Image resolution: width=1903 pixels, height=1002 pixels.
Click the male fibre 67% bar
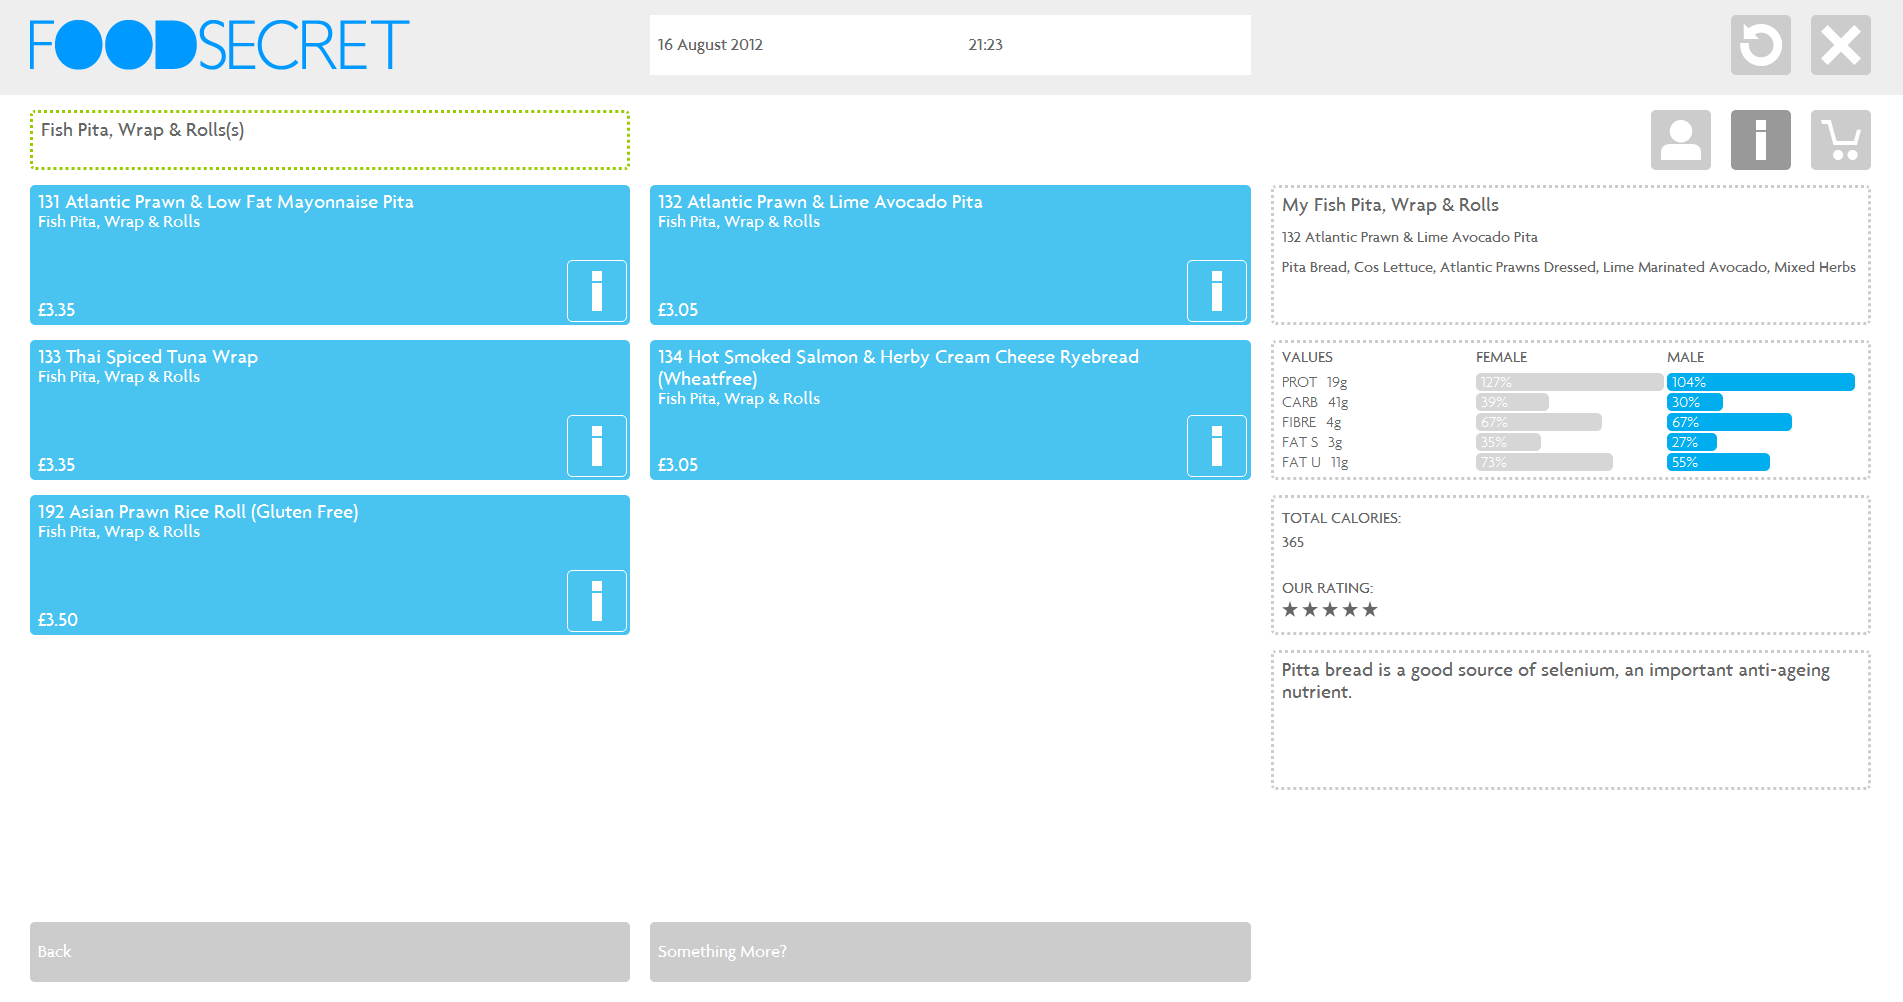pyautogui.click(x=1729, y=422)
